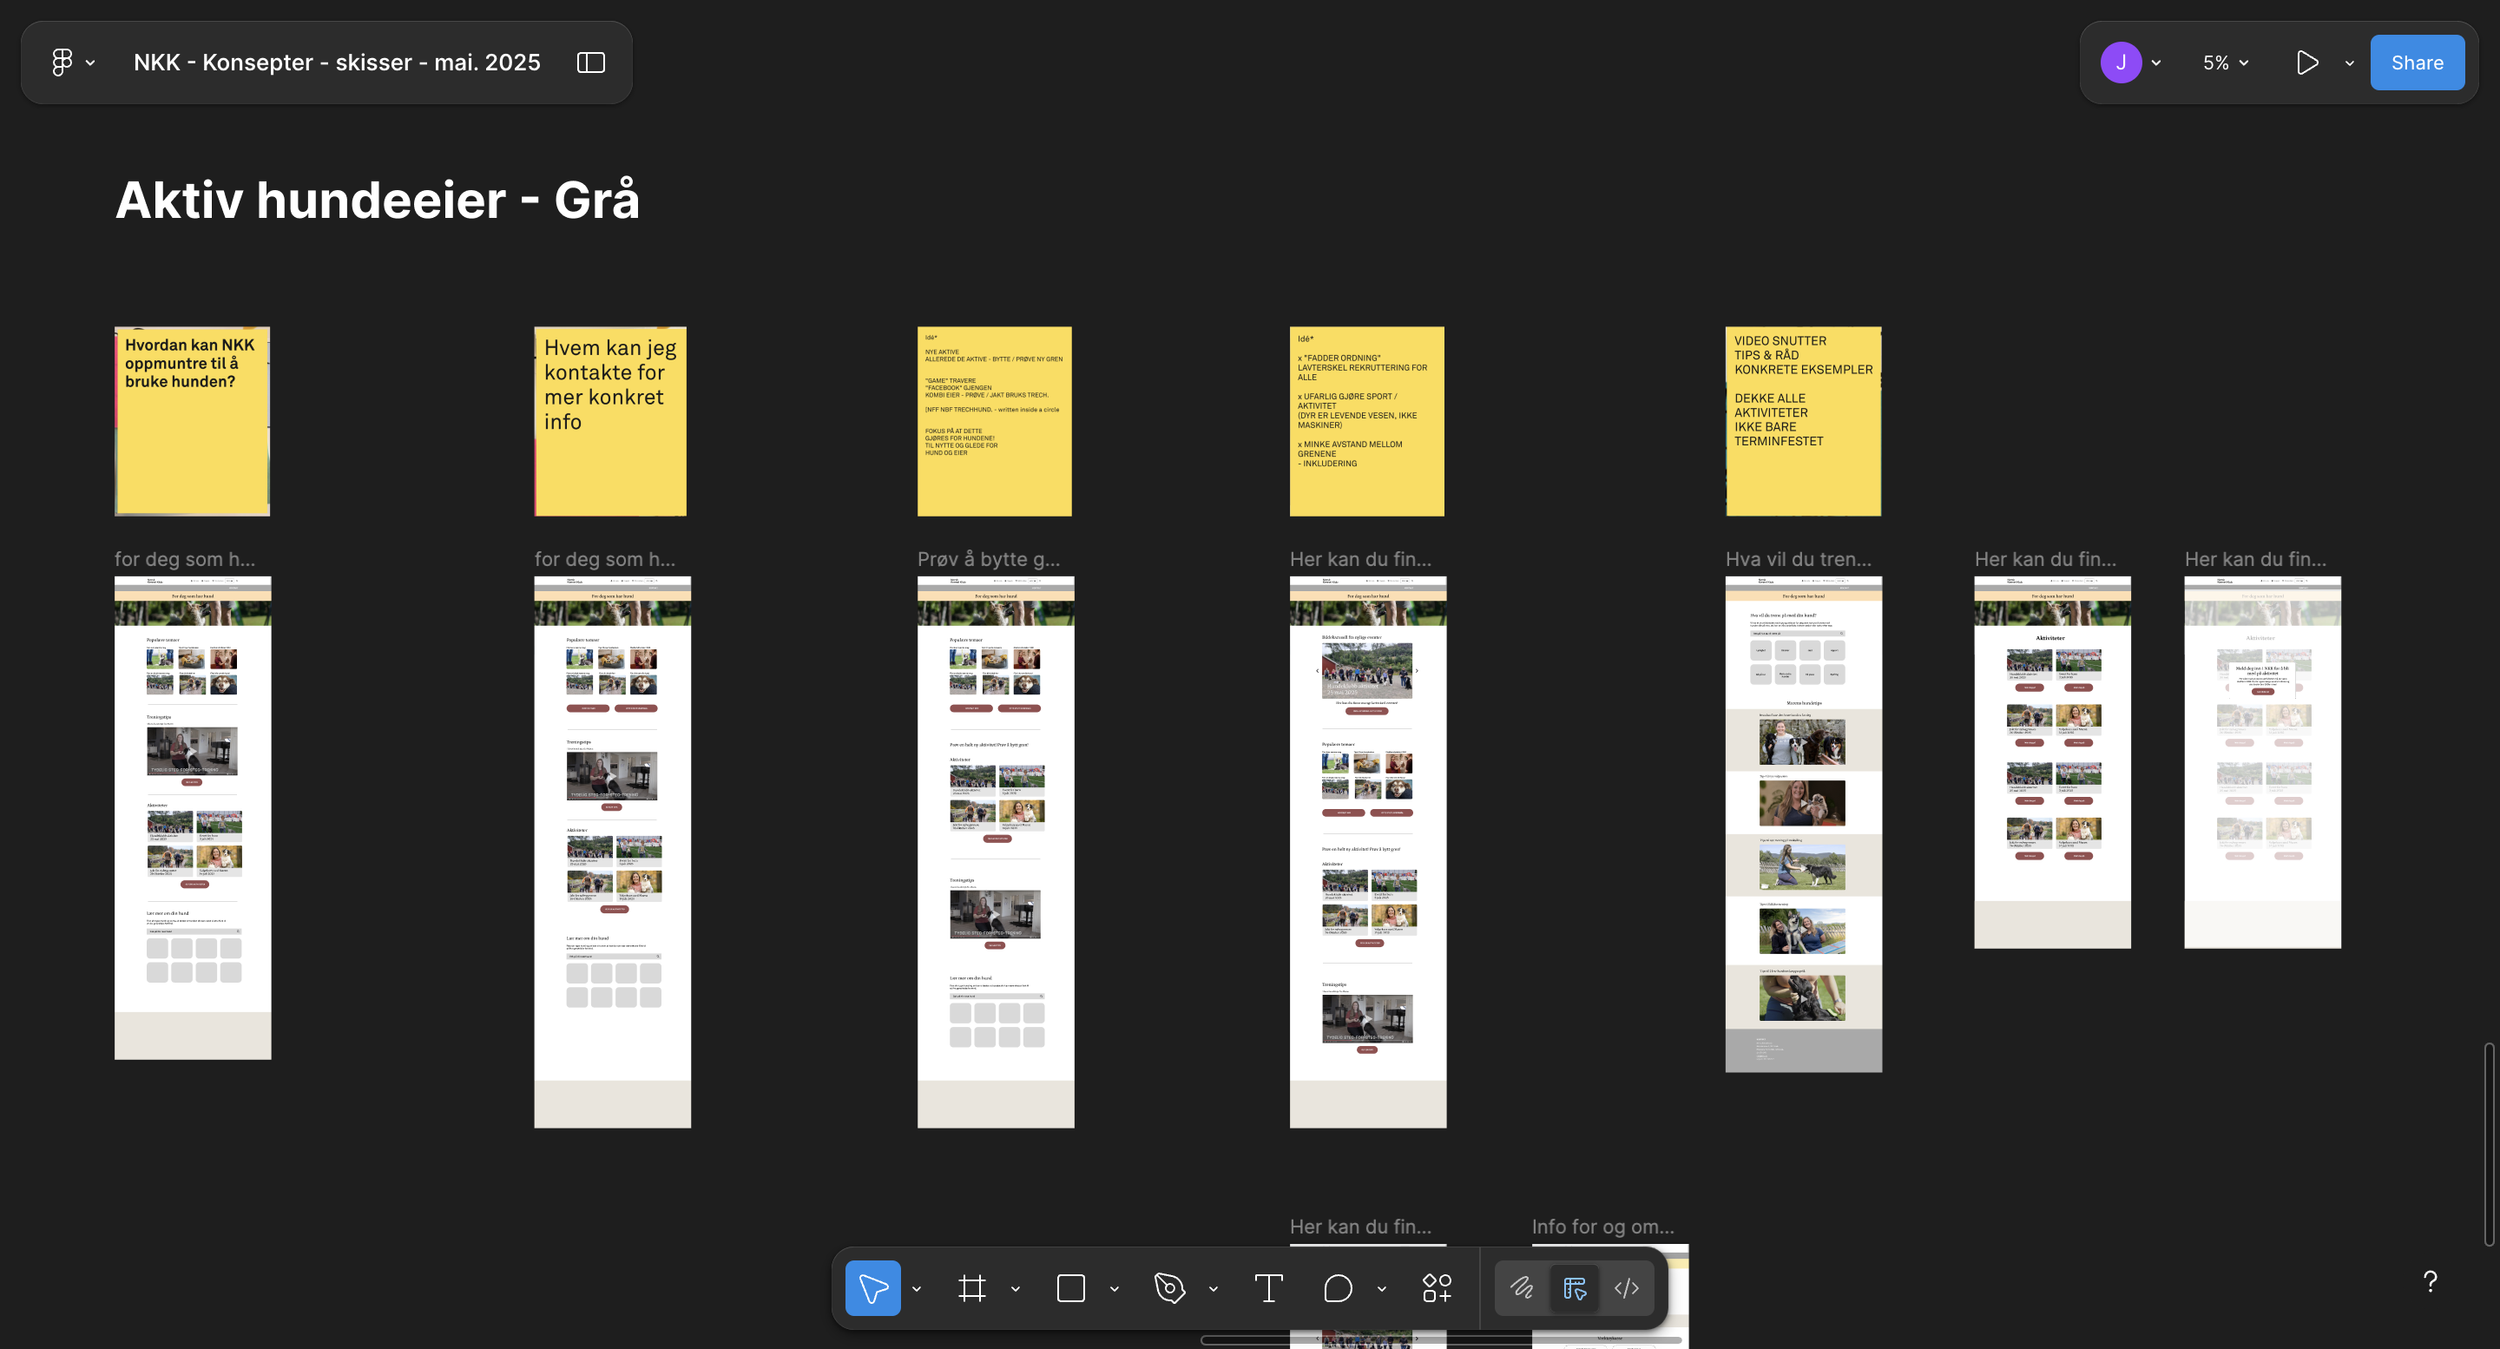This screenshot has width=2500, height=1349.
Task: Switch to Dev Mode code view
Action: click(1627, 1288)
